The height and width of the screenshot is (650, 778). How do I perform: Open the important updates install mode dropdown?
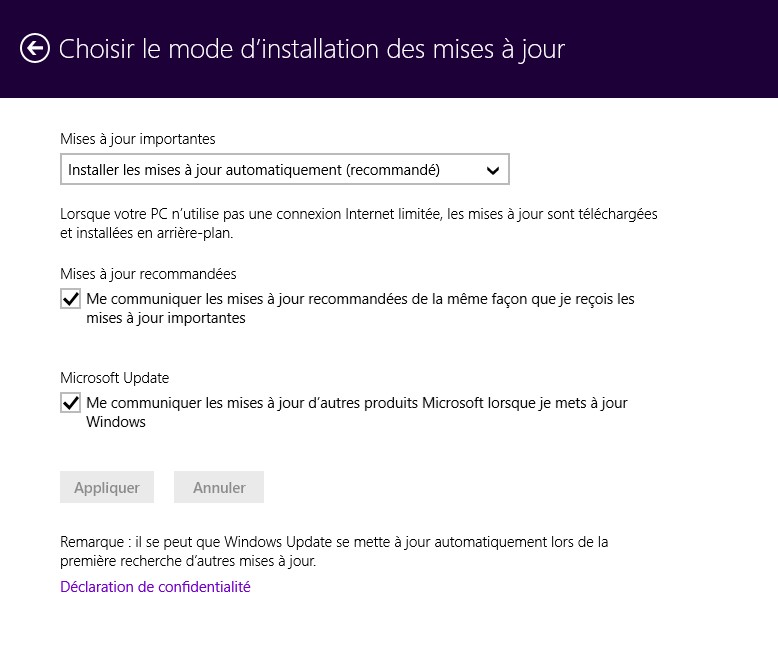click(x=284, y=170)
